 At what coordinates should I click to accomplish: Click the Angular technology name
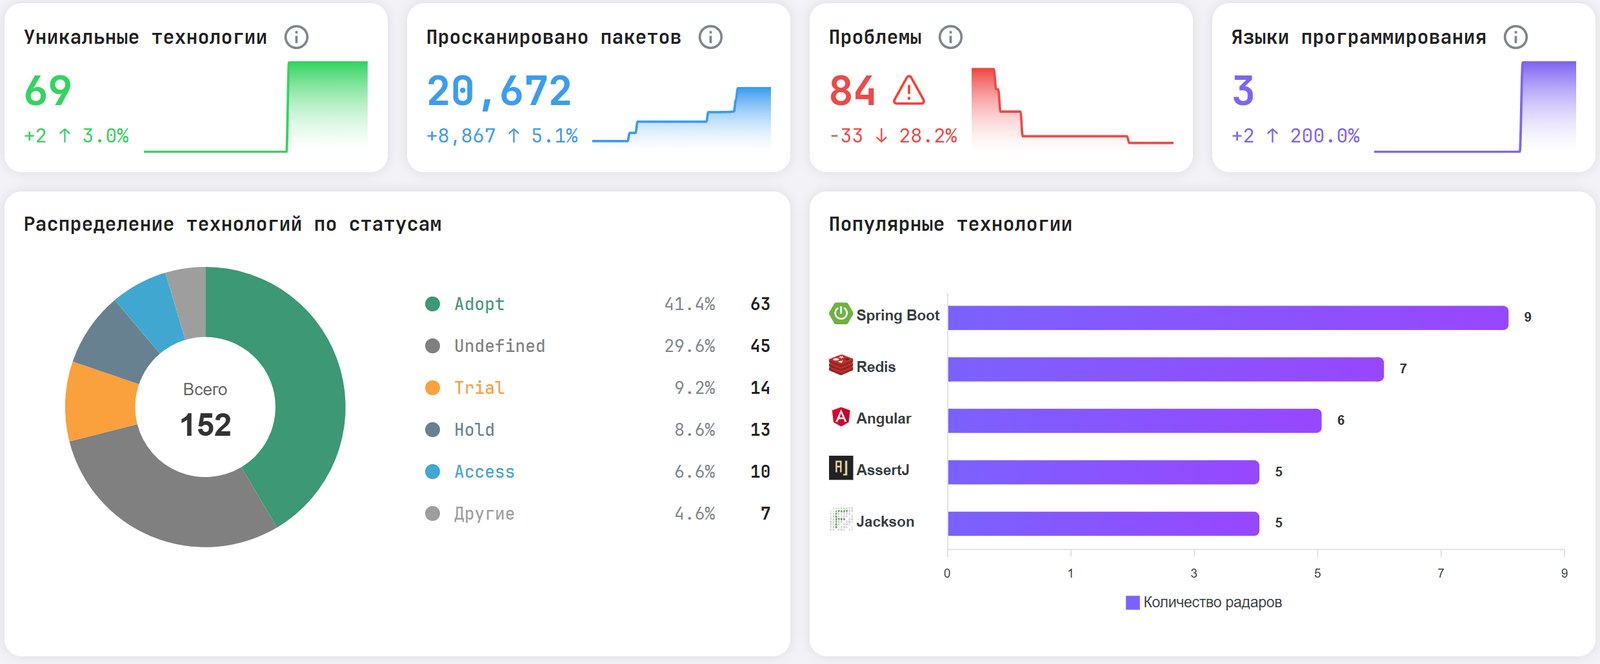click(x=884, y=418)
